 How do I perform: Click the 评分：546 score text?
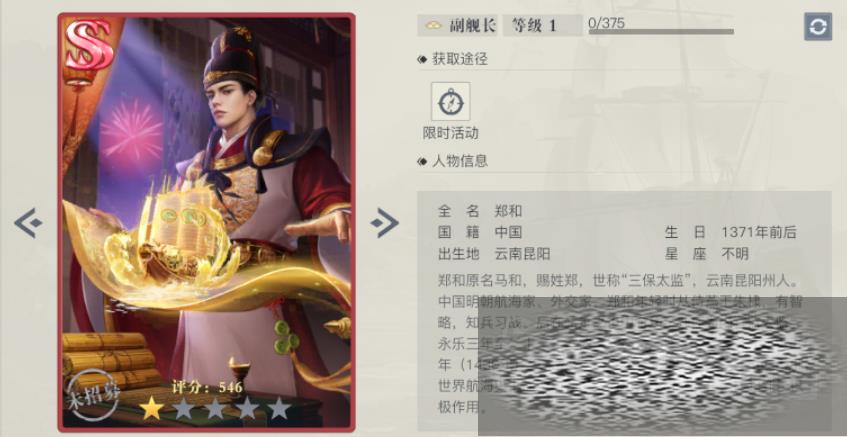207,387
